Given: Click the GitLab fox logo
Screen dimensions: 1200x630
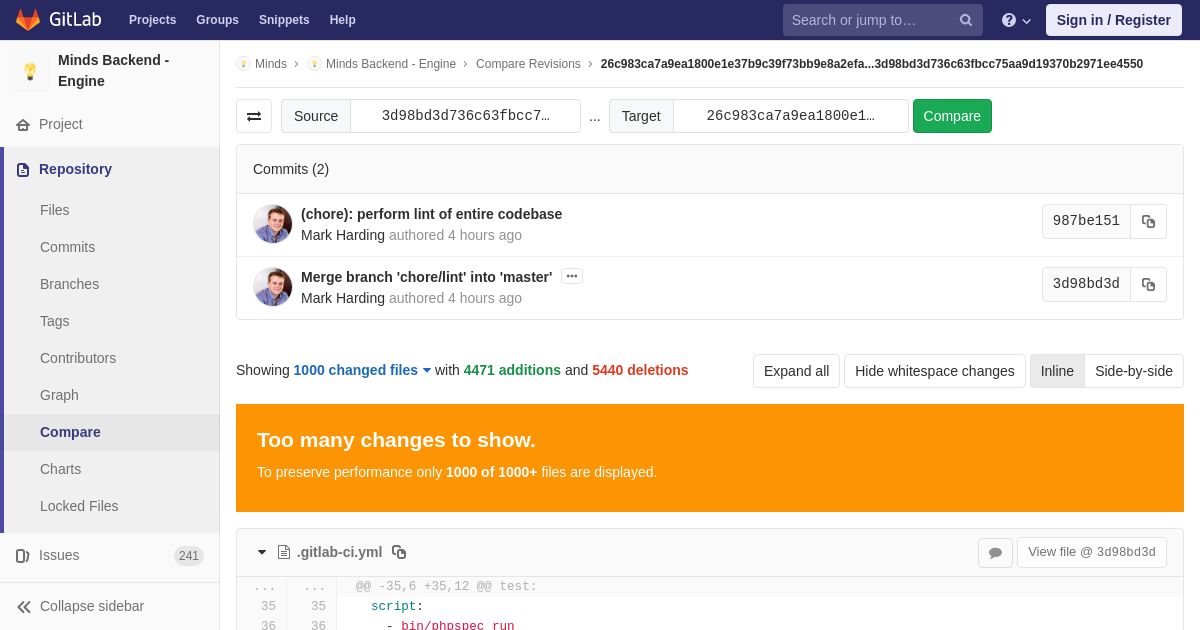Looking at the screenshot, I should click(x=28, y=20).
